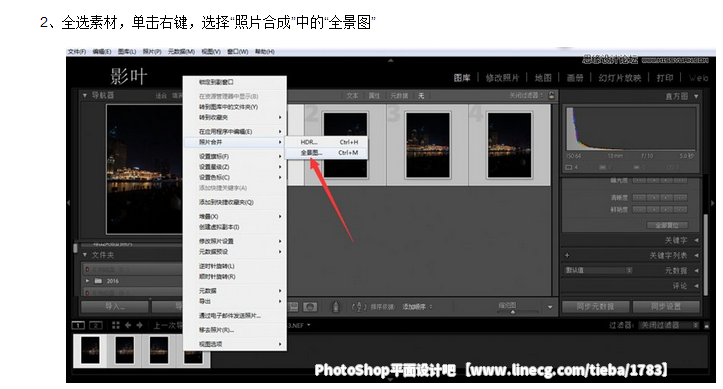
Task: Go back using the filmstrip left arrow
Action: pyautogui.click(x=128, y=325)
